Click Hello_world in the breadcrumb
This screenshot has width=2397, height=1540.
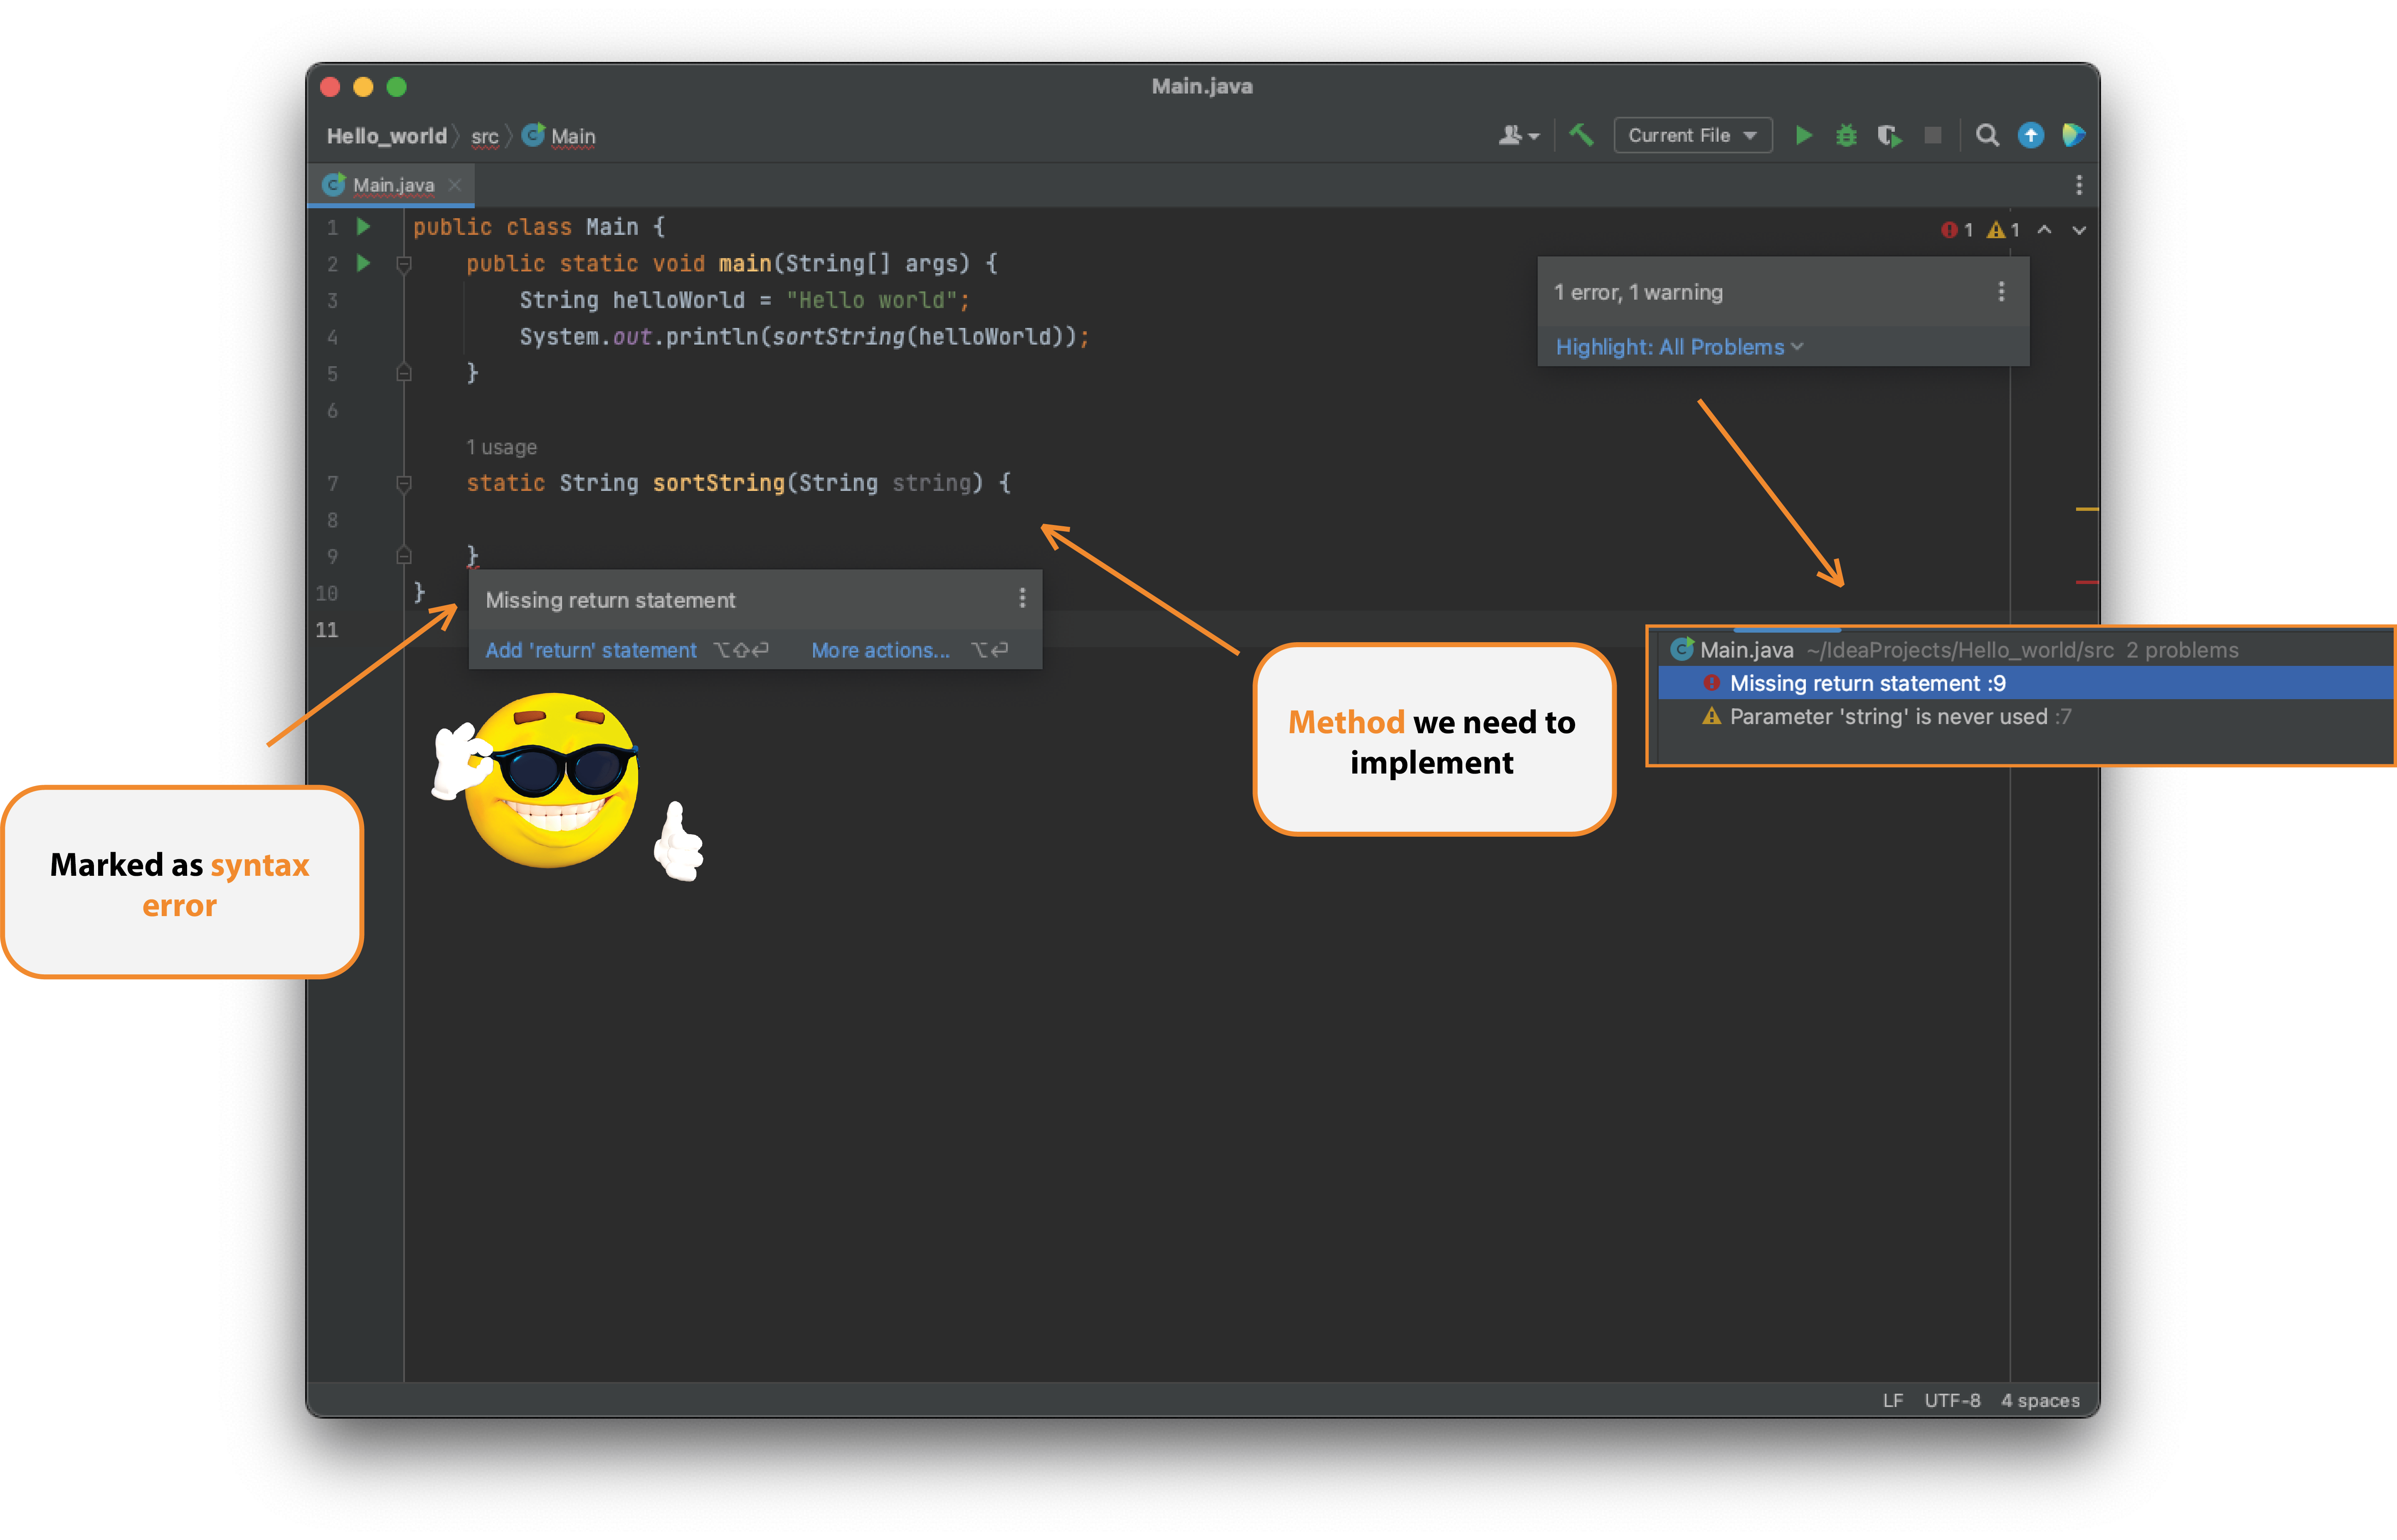click(x=387, y=136)
